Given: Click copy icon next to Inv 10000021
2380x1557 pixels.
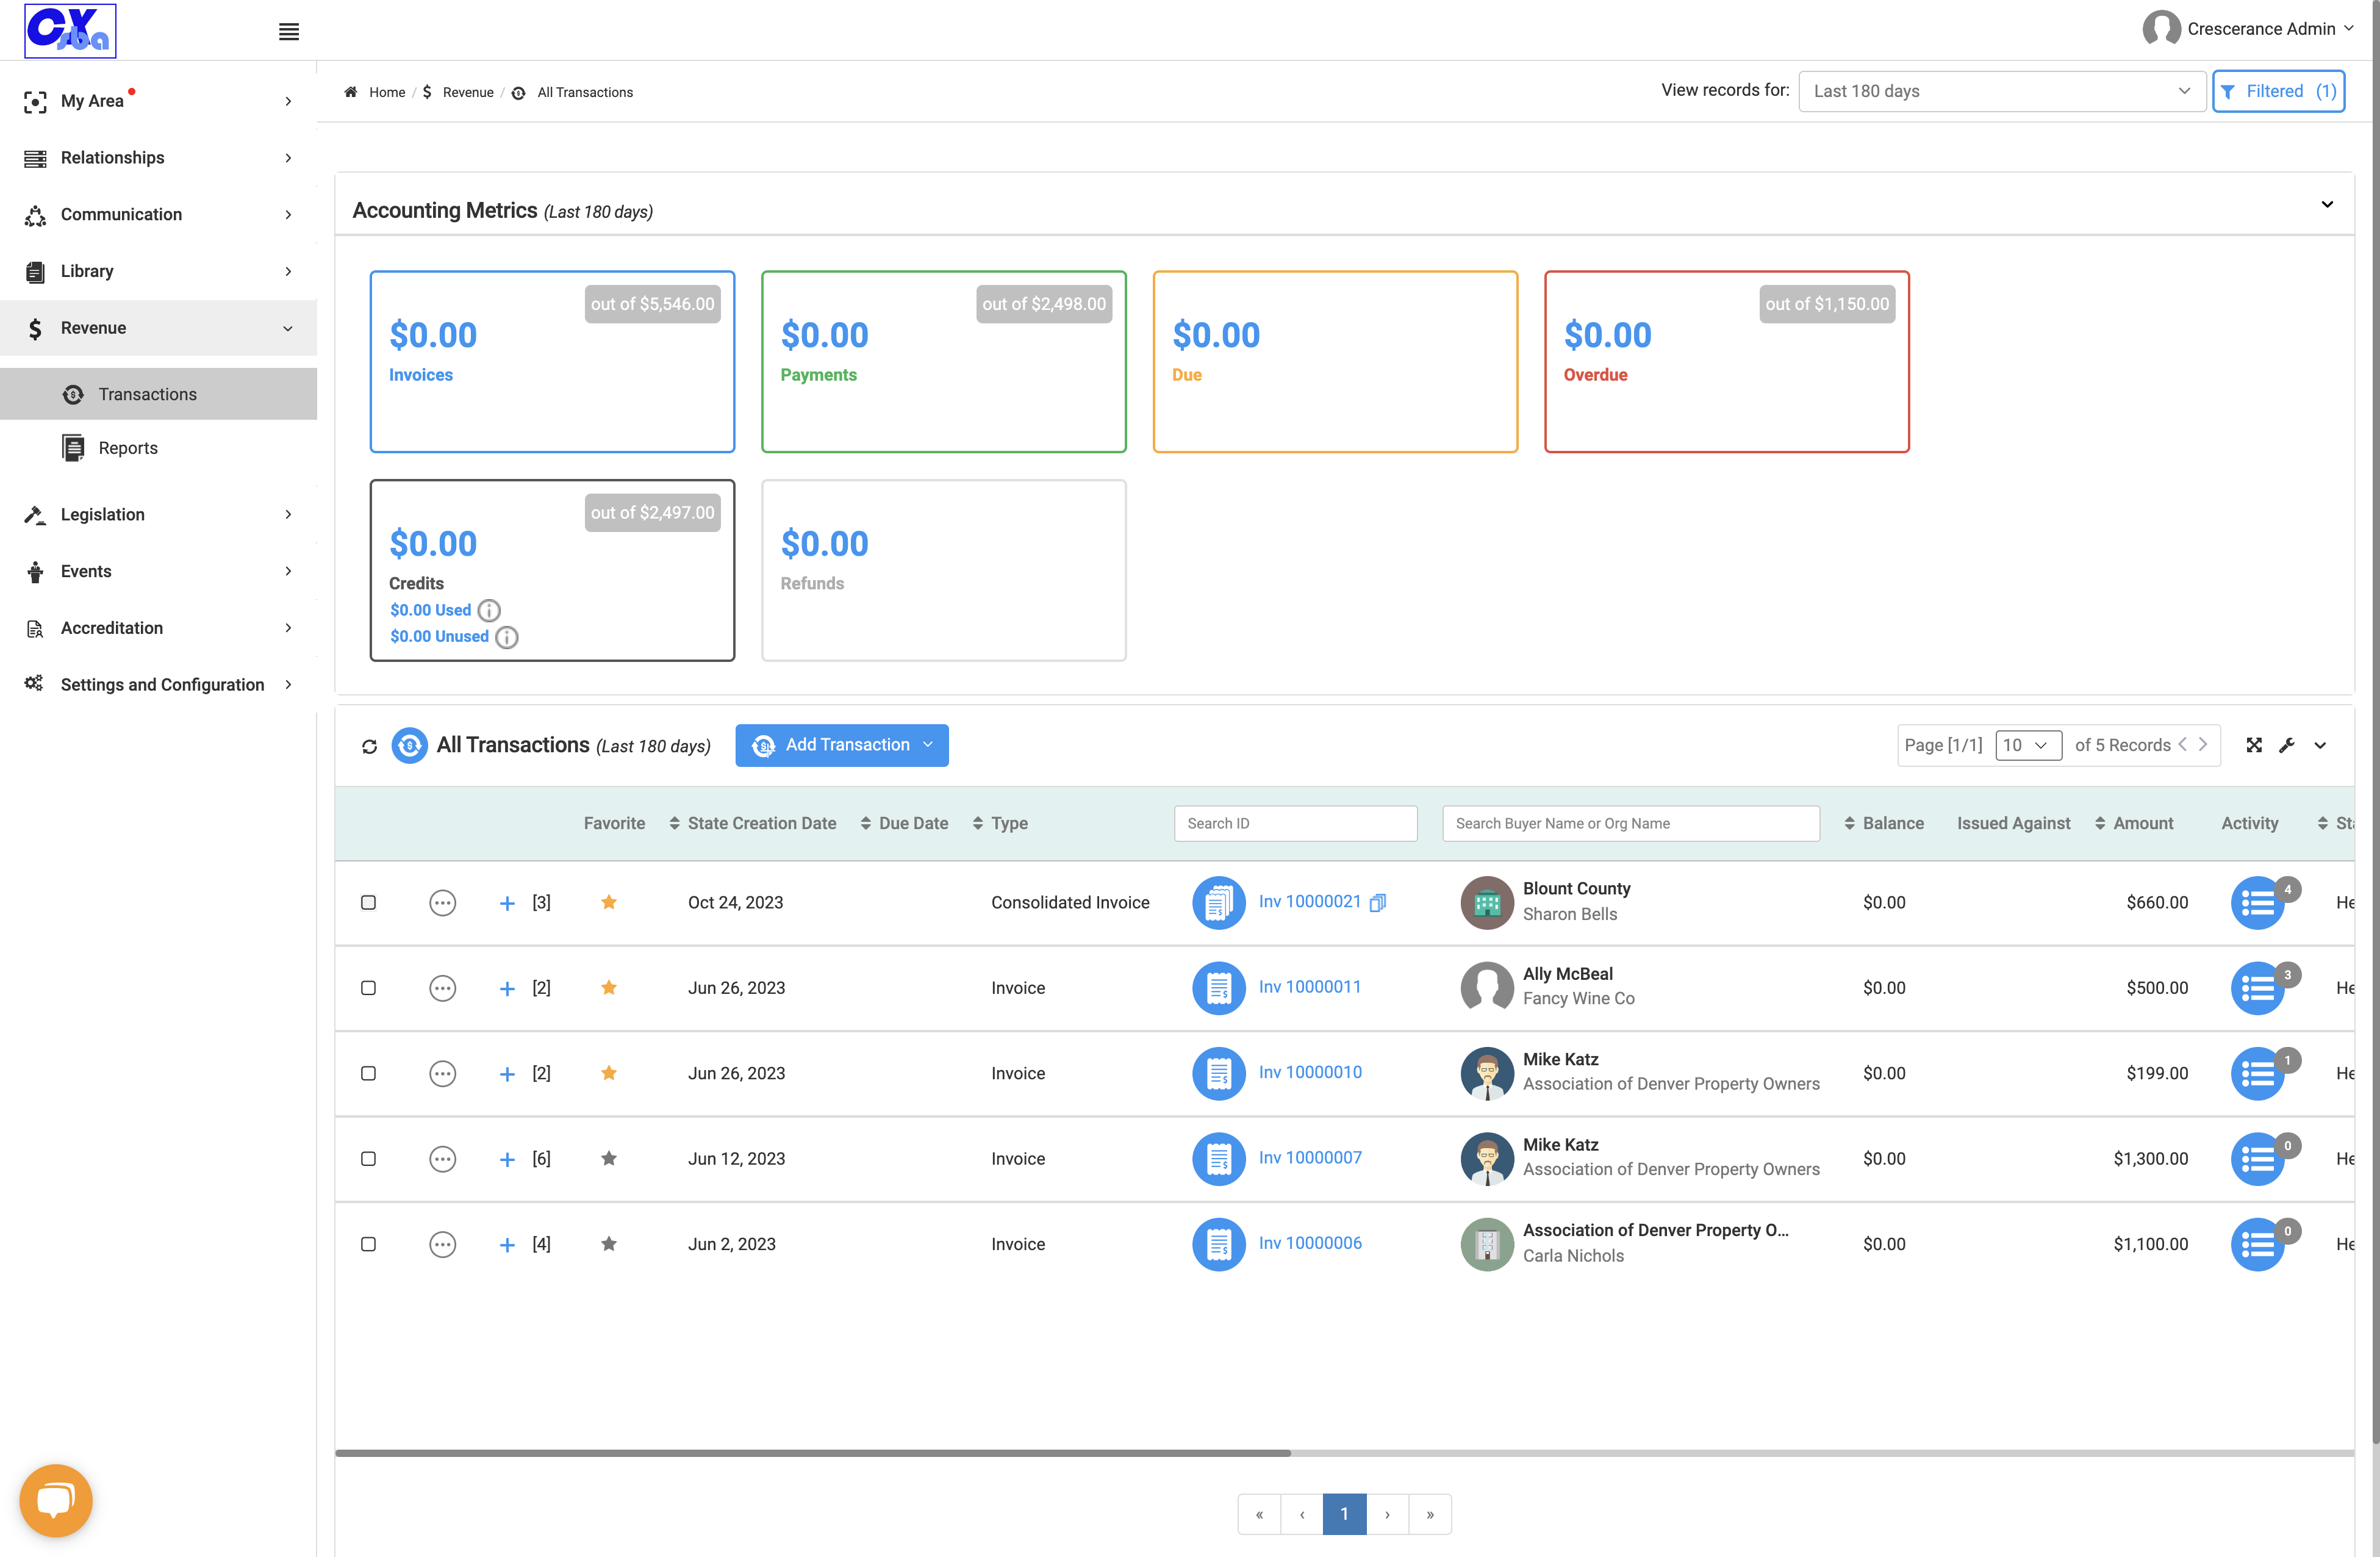Looking at the screenshot, I should [x=1377, y=903].
